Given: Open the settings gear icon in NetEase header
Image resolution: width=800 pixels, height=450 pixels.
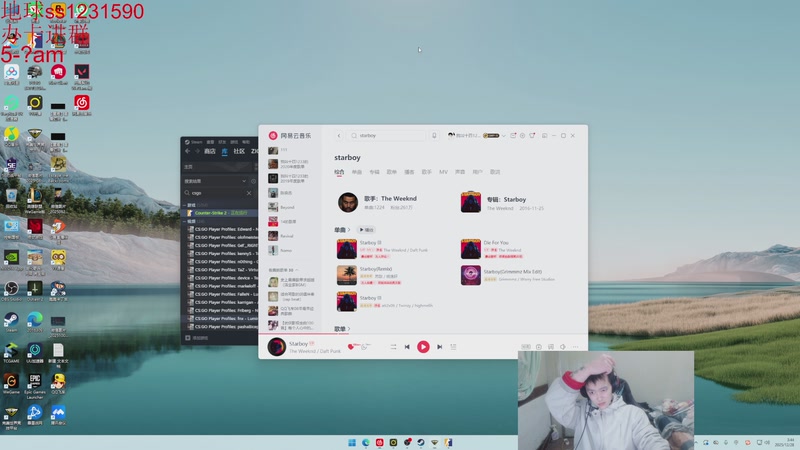Looking at the screenshot, I should click(x=522, y=136).
